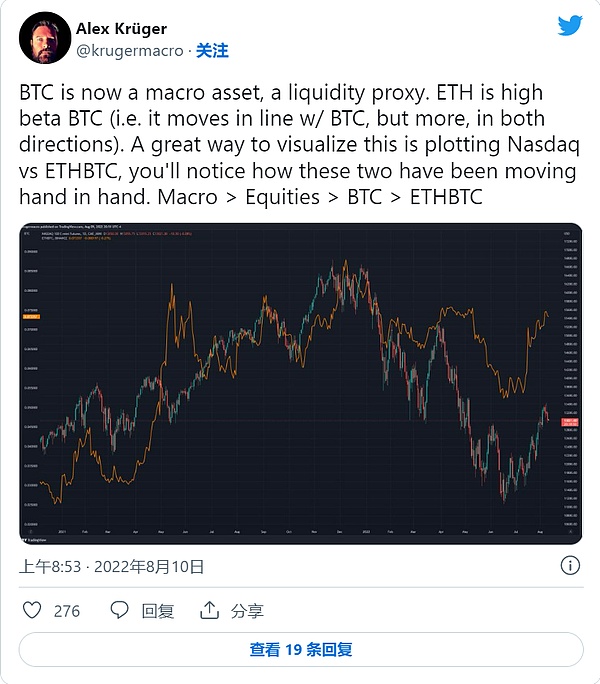Screen dimensions: 600x684
Task: View all replies via 查看 19 条回复
Action: pyautogui.click(x=301, y=650)
